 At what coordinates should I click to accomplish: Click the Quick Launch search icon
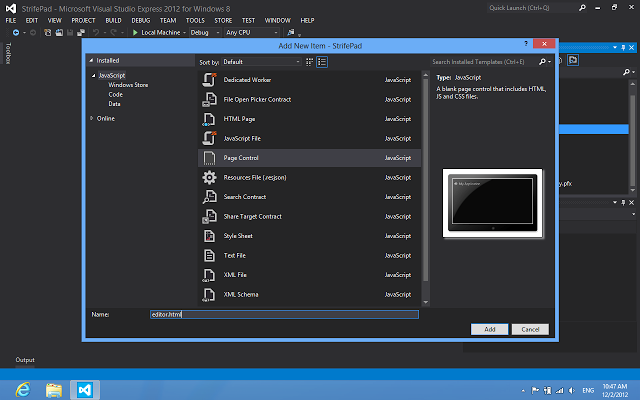[x=582, y=8]
